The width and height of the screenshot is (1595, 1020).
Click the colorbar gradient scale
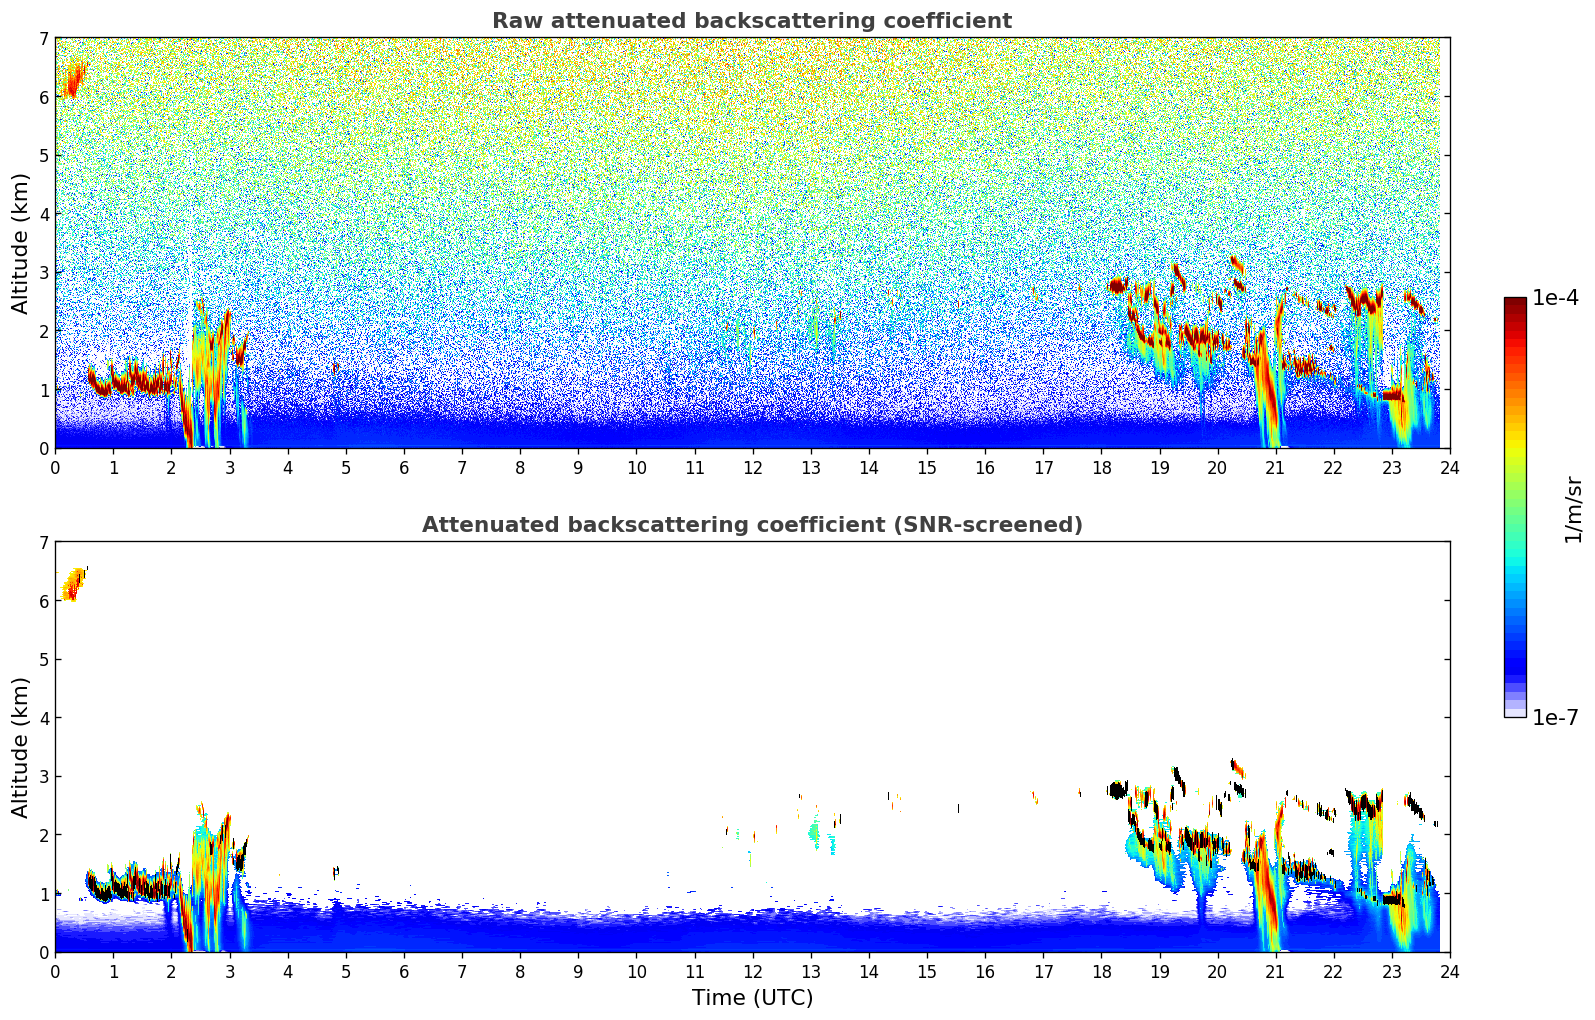coord(1515,507)
